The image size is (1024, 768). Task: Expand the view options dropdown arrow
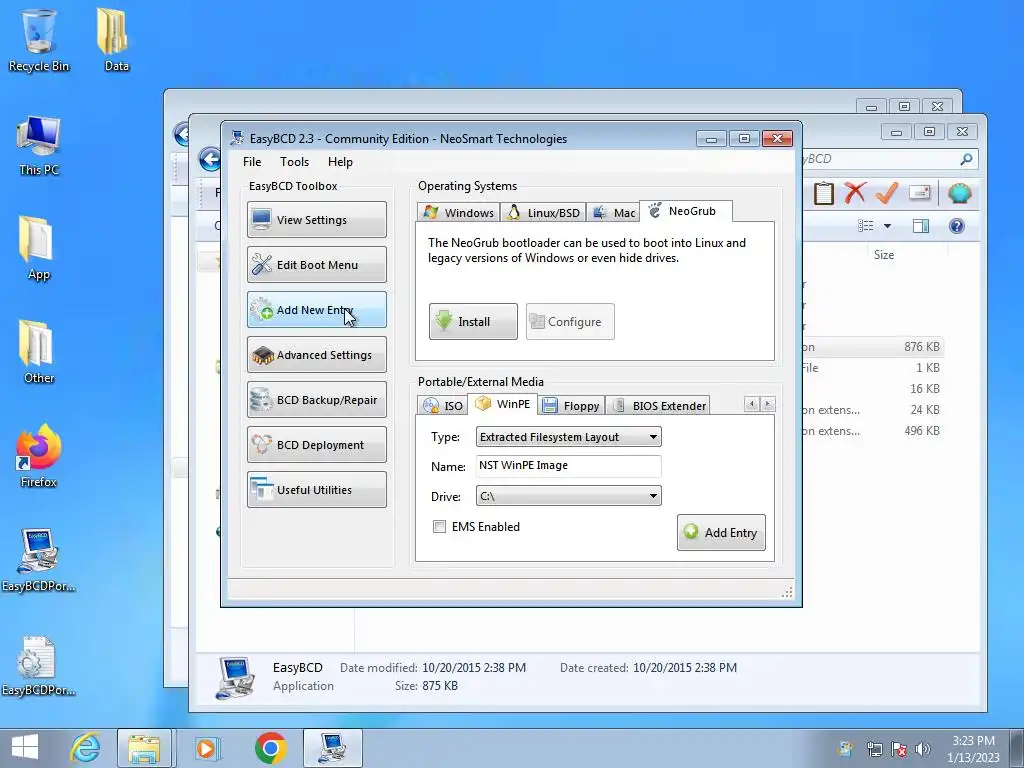887,226
